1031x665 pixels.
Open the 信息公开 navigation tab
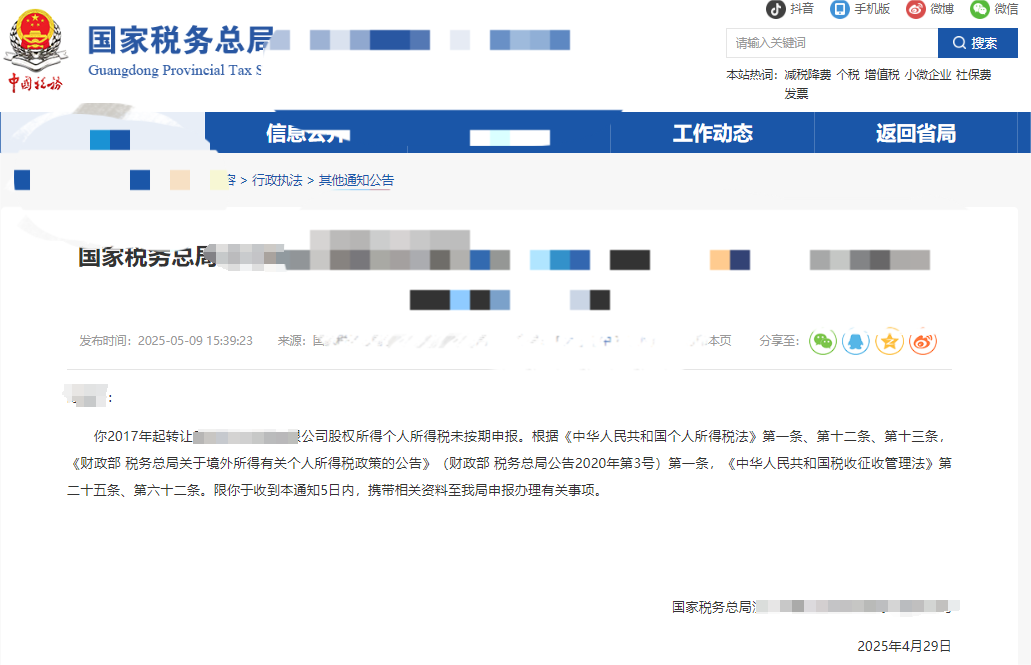coord(307,134)
